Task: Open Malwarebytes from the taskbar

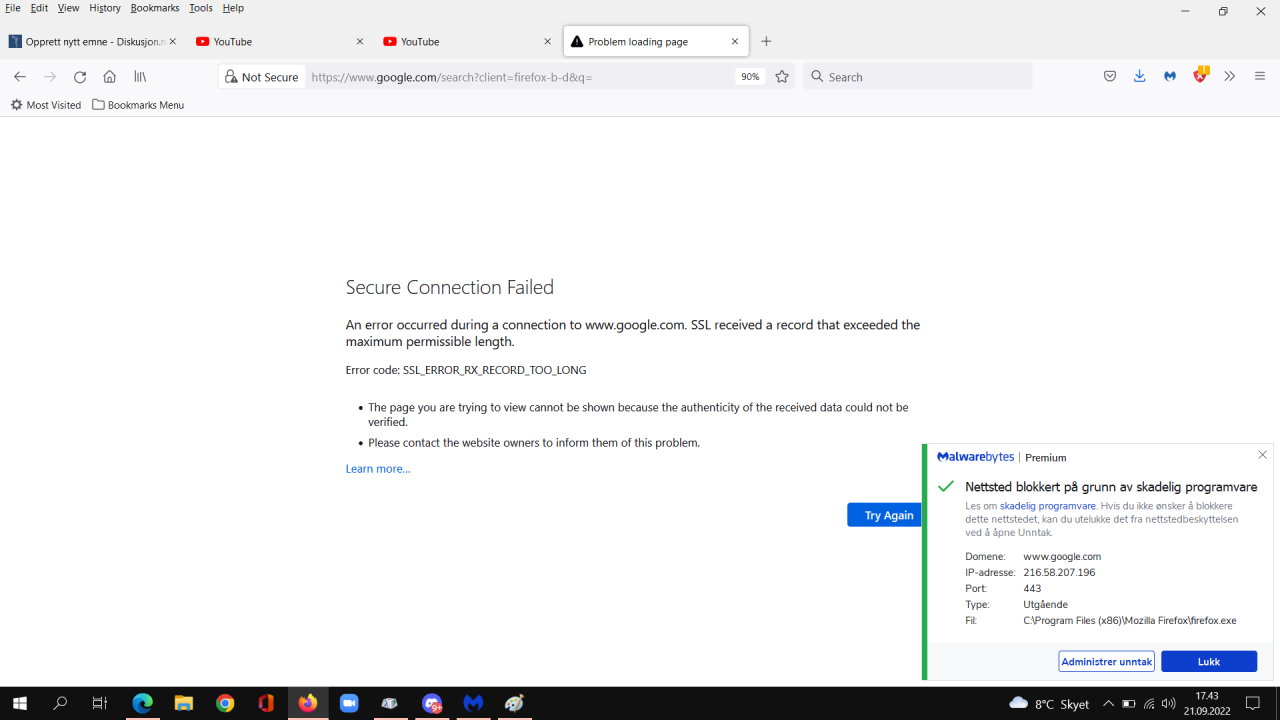Action: pos(473,703)
